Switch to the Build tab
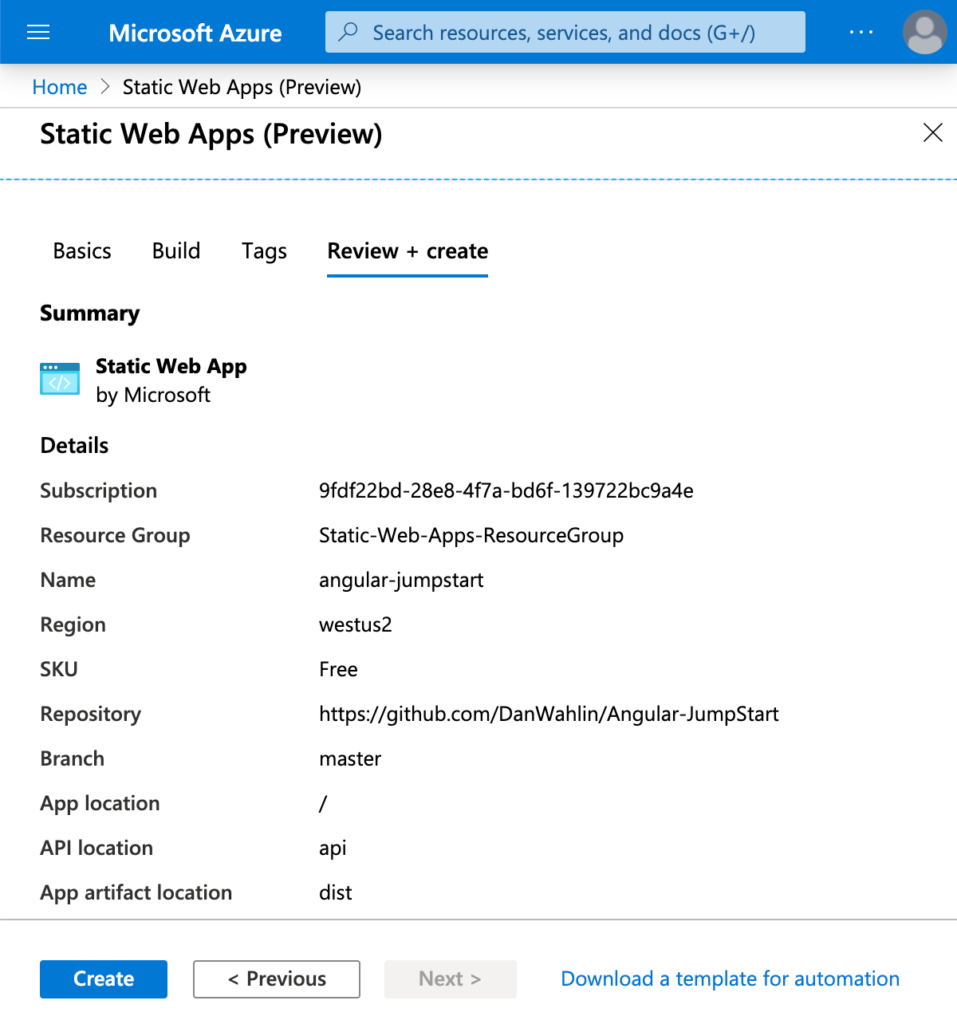 (176, 251)
